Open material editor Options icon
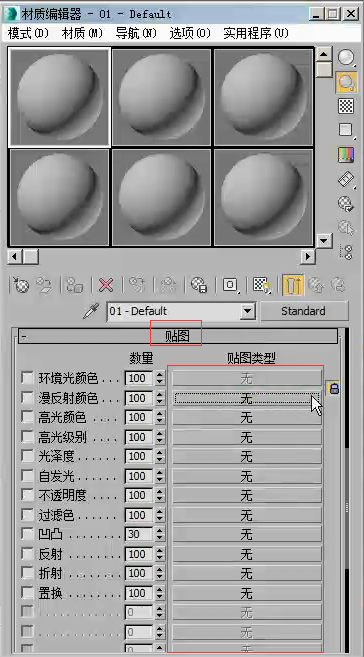This screenshot has height=657, width=364. pyautogui.click(x=346, y=204)
